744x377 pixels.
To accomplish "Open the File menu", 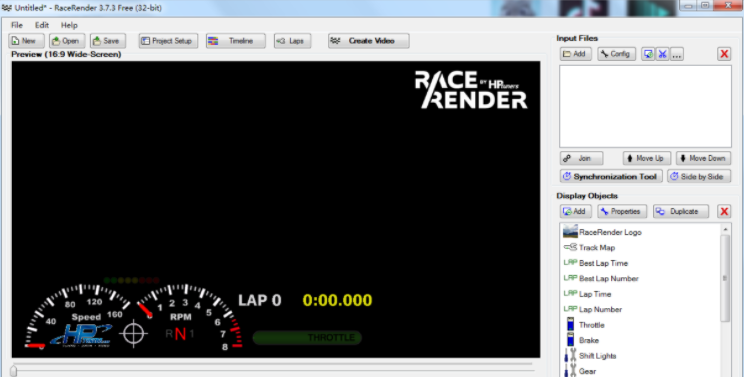I will click(x=17, y=25).
